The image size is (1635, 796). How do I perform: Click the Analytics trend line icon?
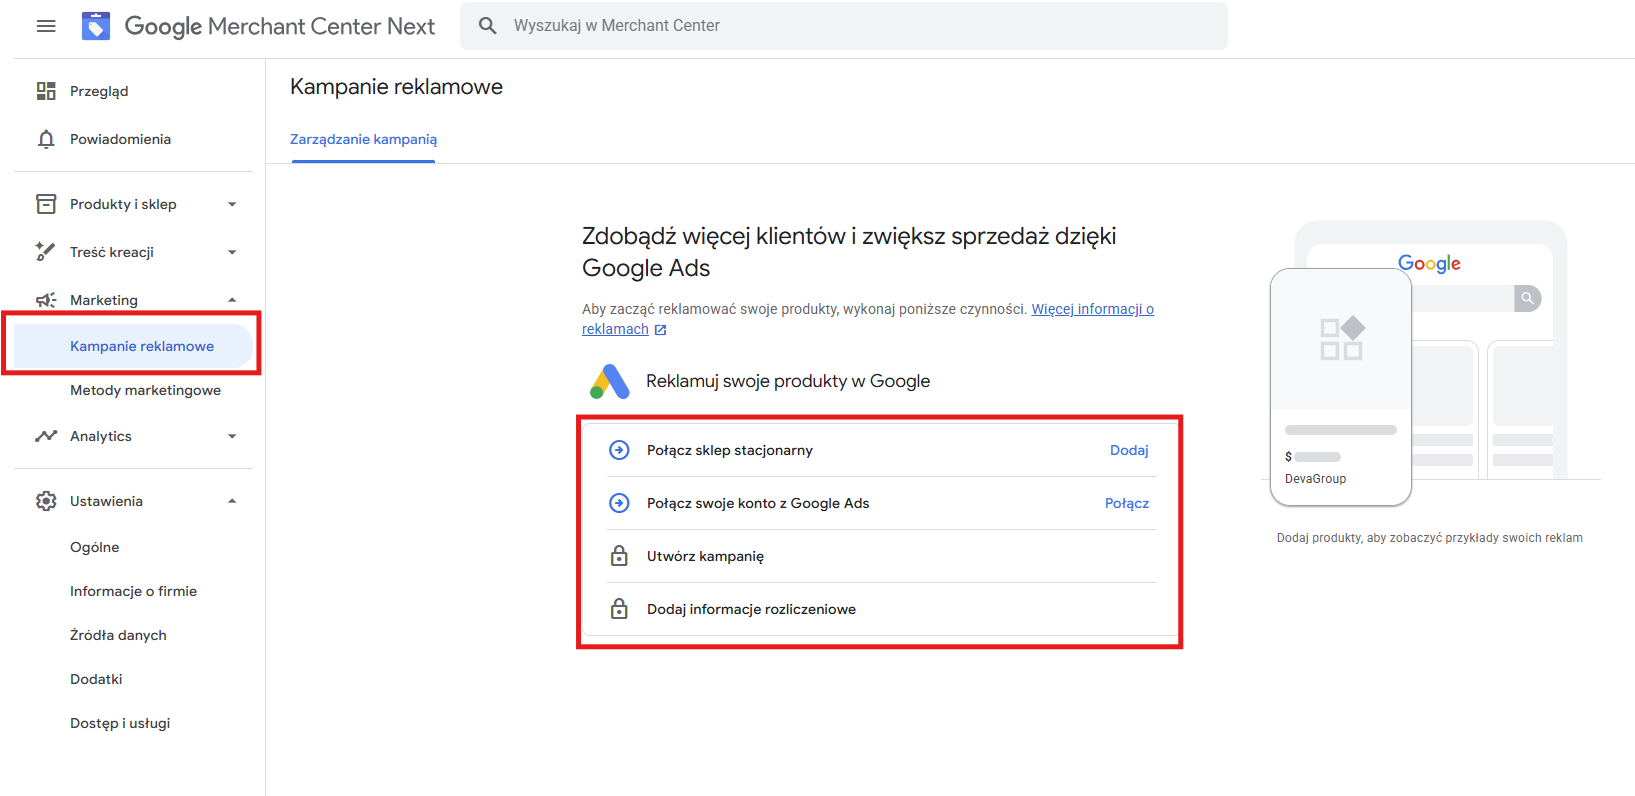[46, 436]
